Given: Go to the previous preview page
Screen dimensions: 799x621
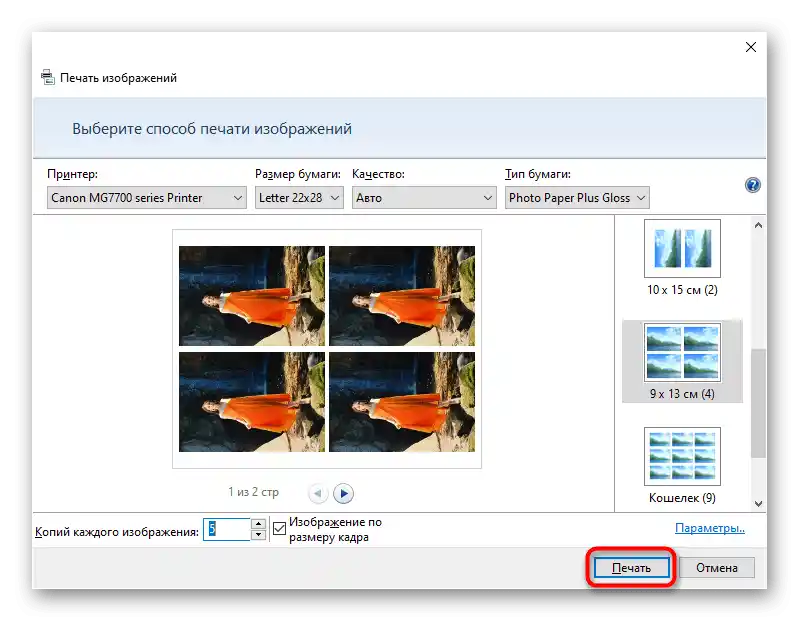Looking at the screenshot, I should (317, 493).
